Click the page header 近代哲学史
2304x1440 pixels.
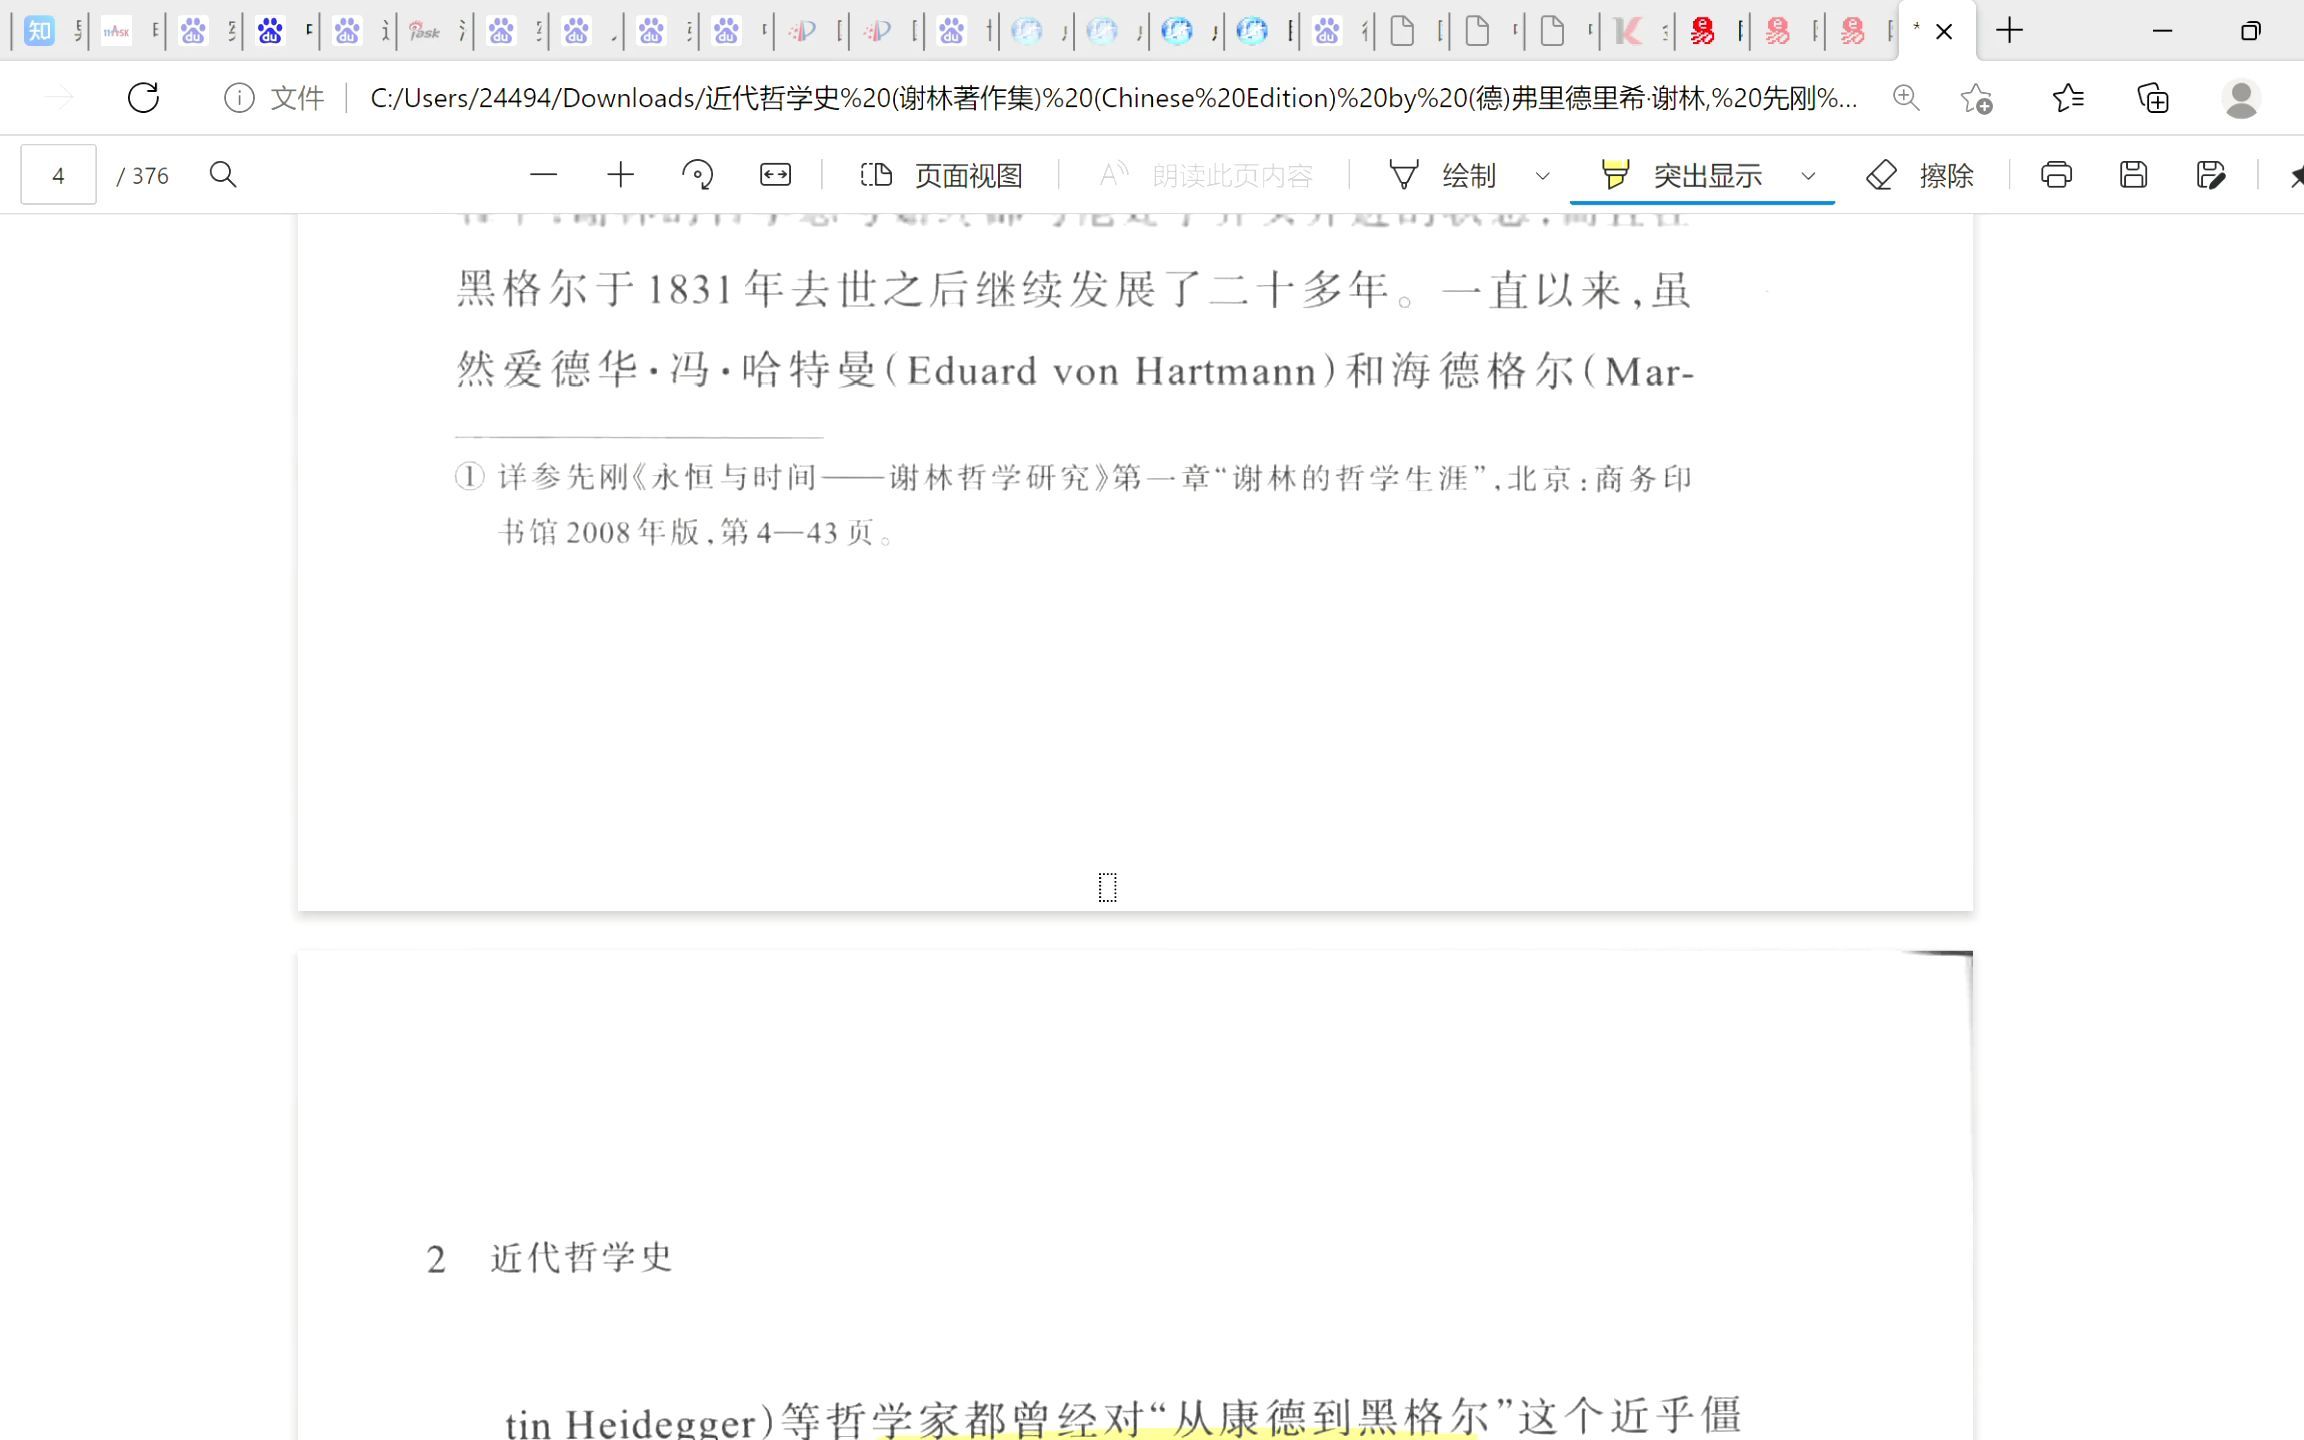pos(582,1258)
